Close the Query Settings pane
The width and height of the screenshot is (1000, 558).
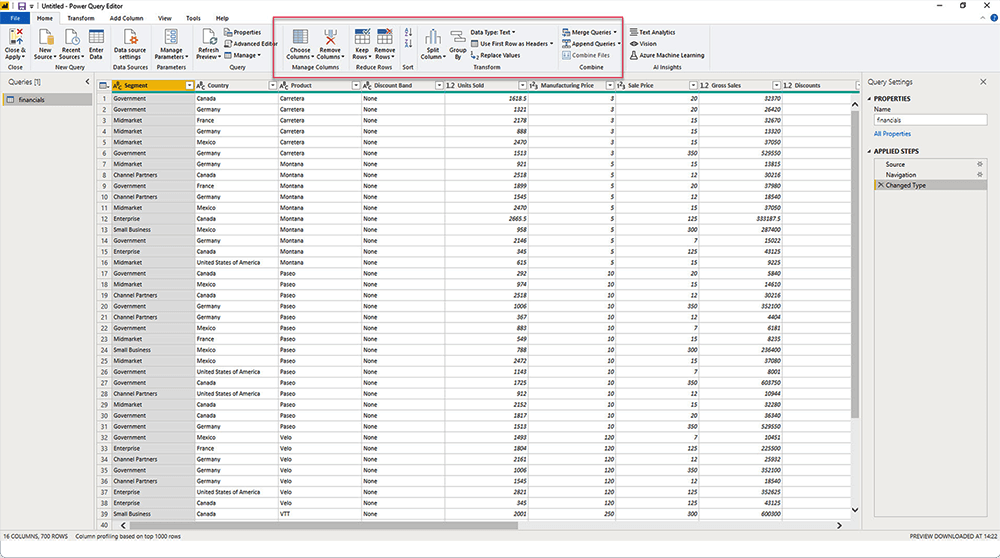tap(983, 82)
